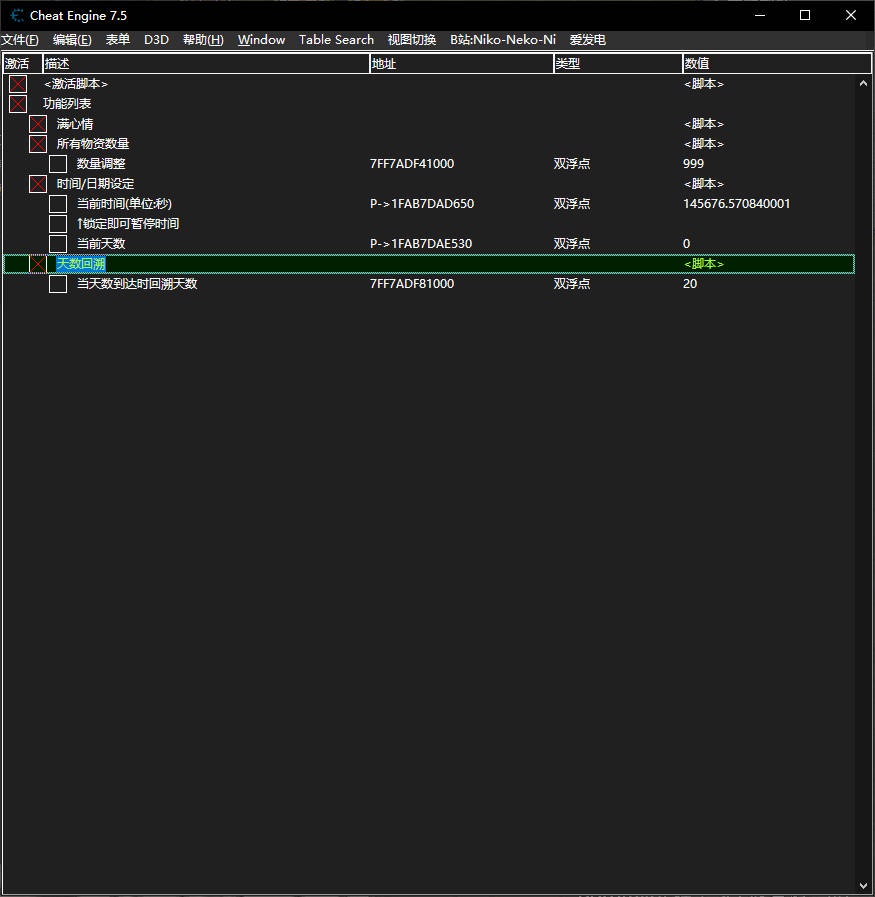
Task: Open the 文件(F) menu
Action: pos(20,40)
